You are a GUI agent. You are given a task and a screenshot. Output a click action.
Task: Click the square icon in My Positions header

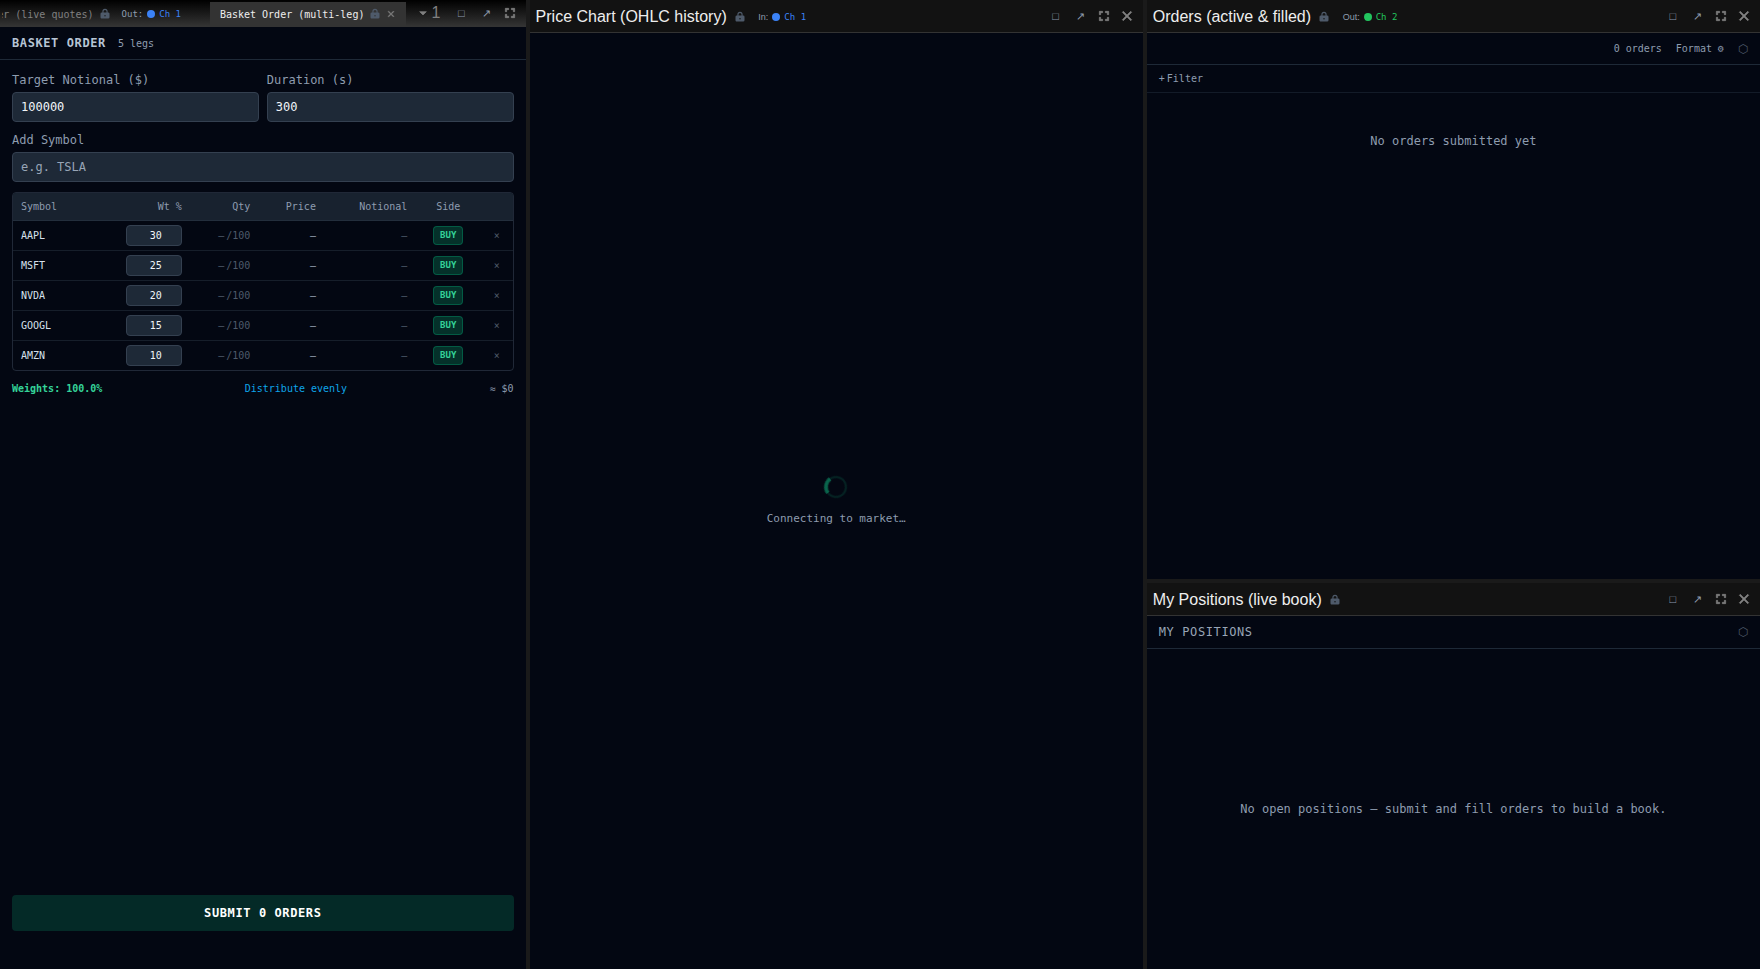(x=1672, y=599)
